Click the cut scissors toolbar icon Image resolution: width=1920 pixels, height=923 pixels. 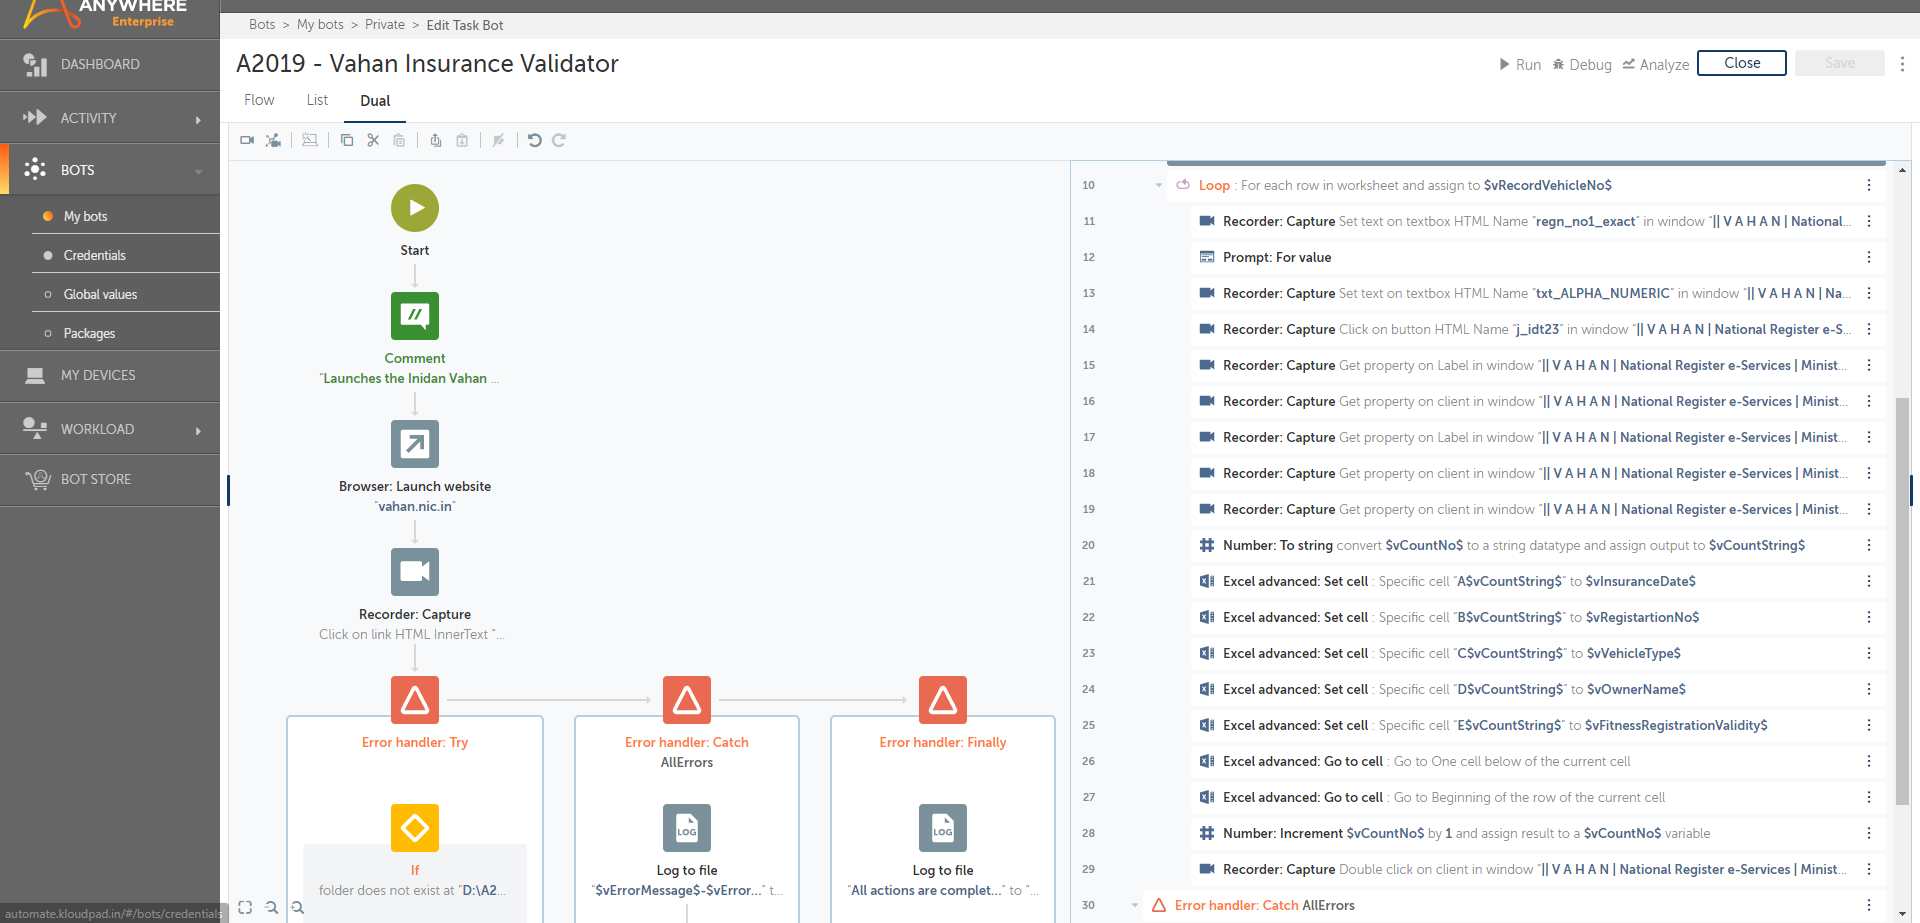click(373, 140)
